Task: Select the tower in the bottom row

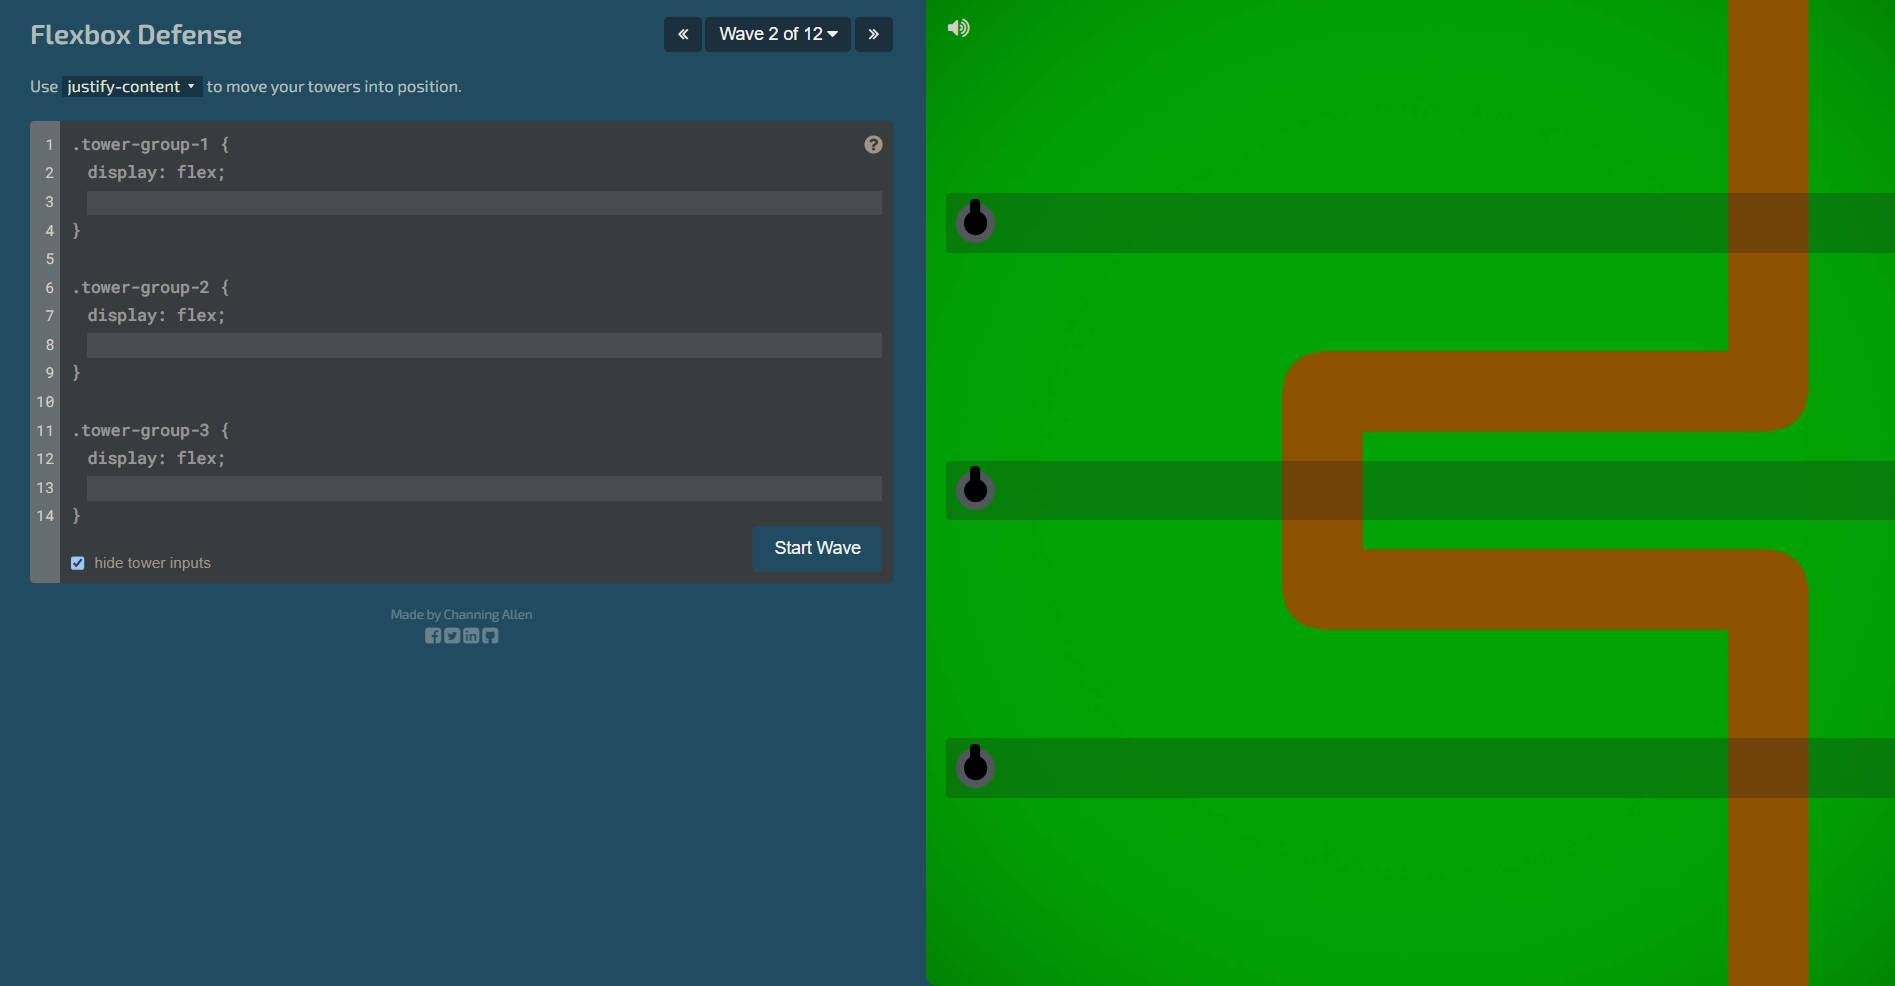Action: pyautogui.click(x=975, y=766)
